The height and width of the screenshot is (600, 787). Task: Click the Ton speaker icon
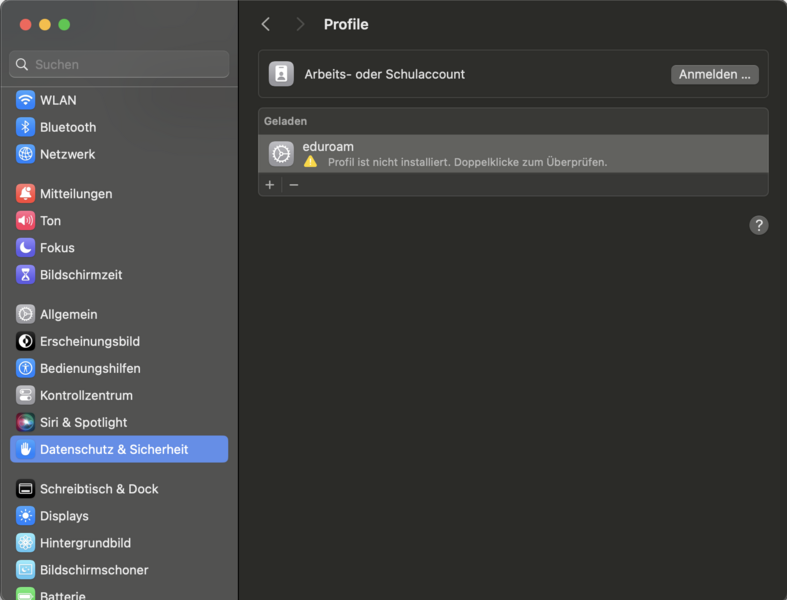click(25, 221)
